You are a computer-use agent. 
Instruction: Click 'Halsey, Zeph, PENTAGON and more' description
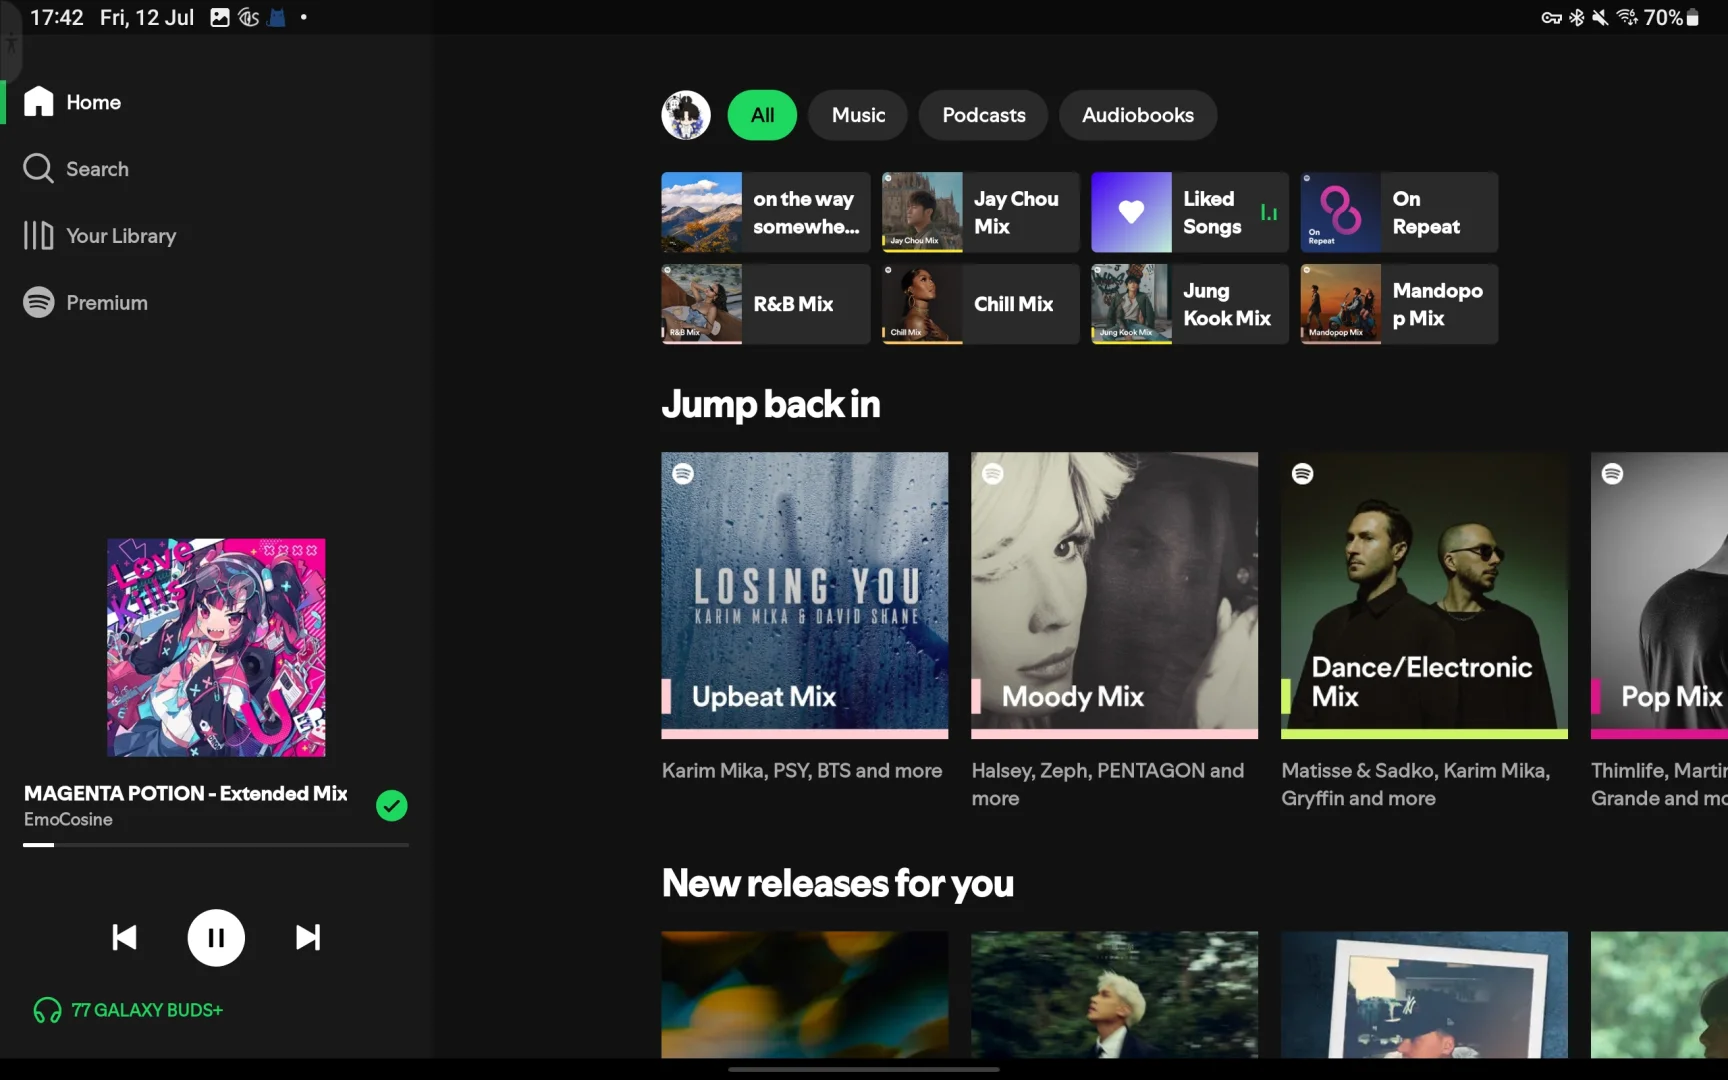tap(1108, 785)
